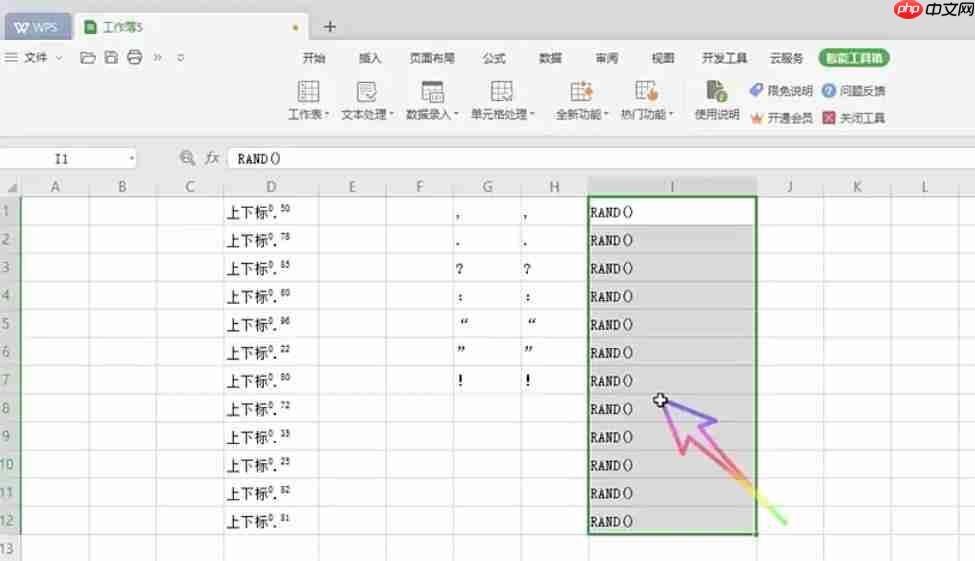This screenshot has width=975, height=561.
Task: Switch to the 视图 ribbon tab
Action: (663, 58)
